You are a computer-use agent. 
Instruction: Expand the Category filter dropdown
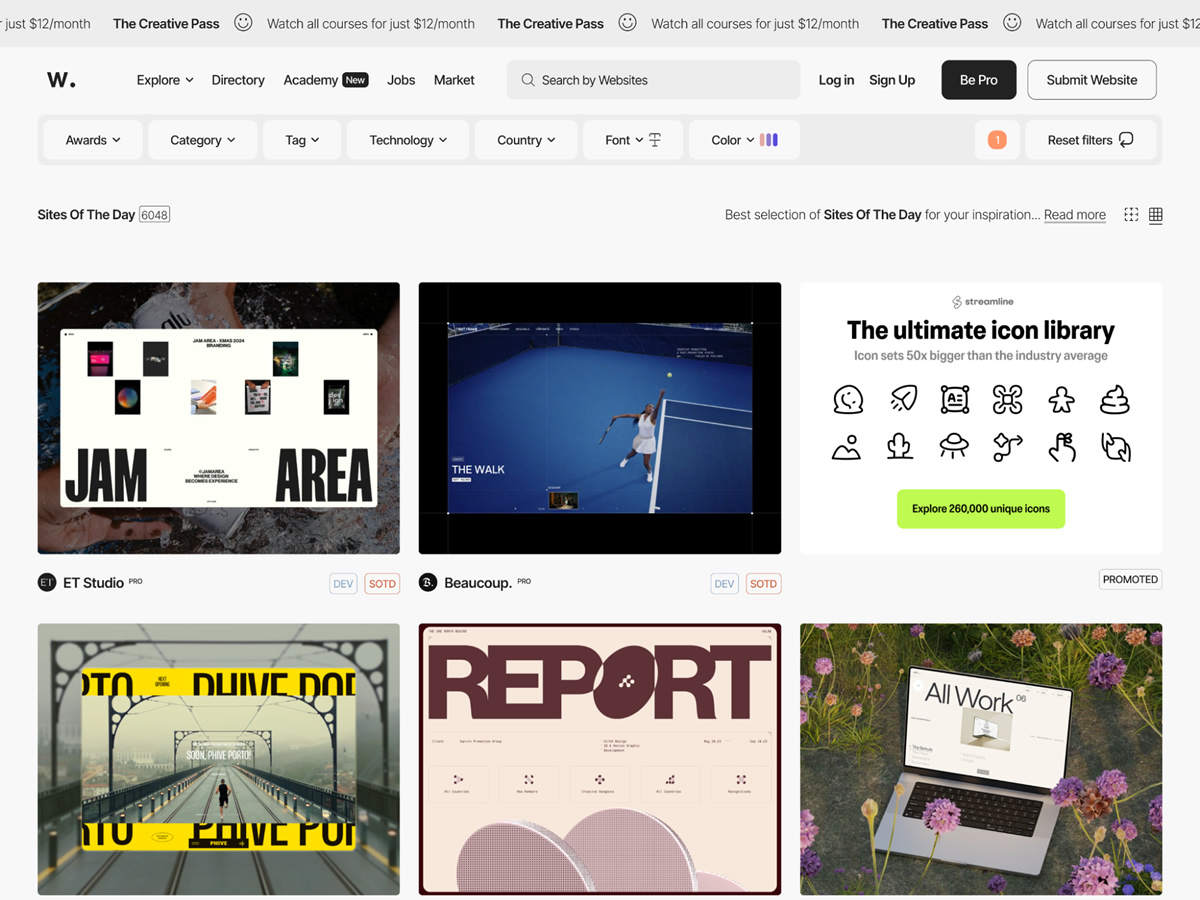tap(202, 140)
